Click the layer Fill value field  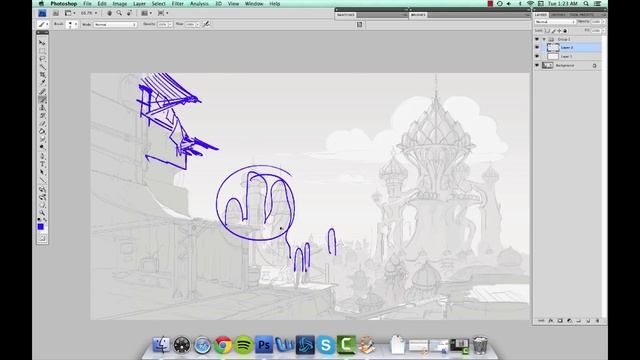coord(596,31)
